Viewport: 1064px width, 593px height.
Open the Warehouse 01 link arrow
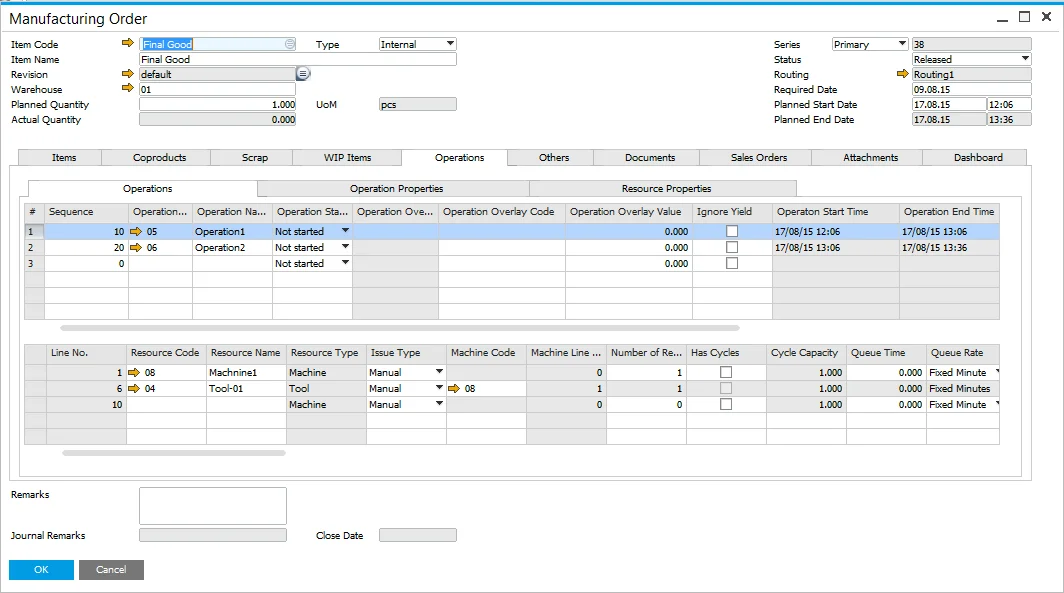[x=127, y=89]
